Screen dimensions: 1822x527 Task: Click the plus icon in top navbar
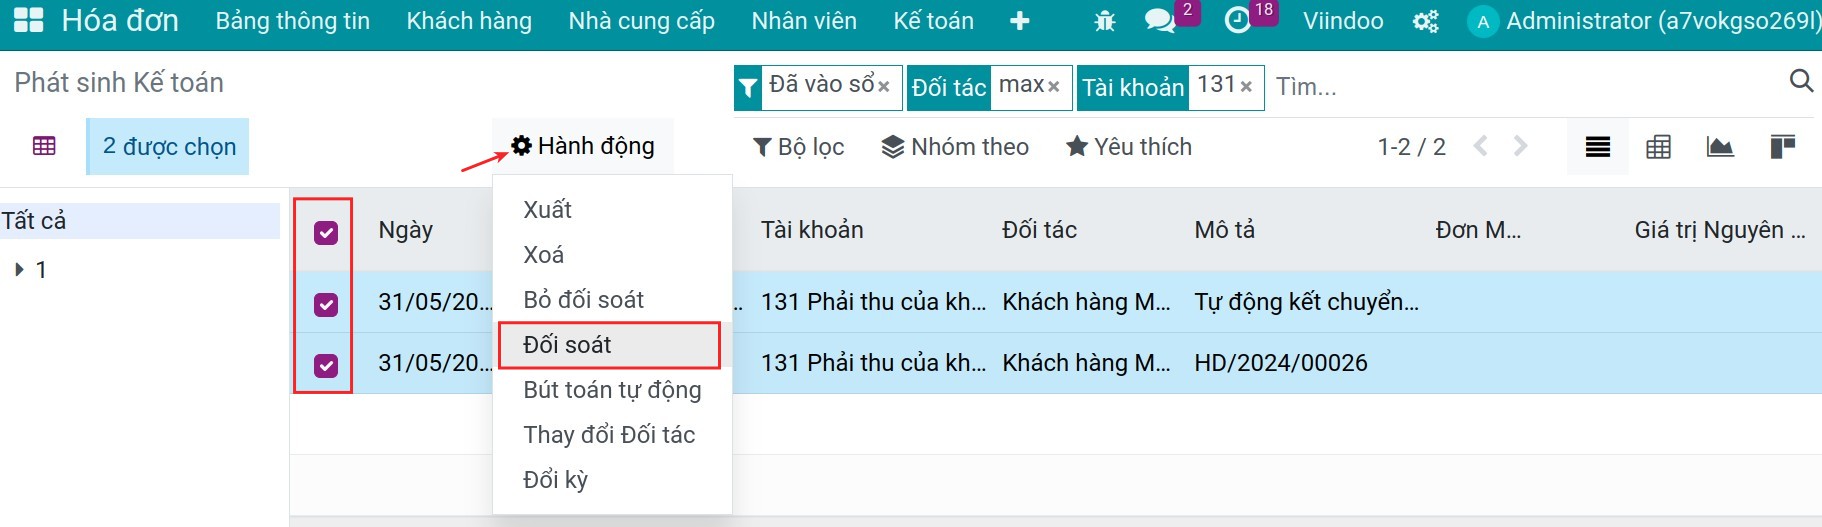(x=1019, y=21)
